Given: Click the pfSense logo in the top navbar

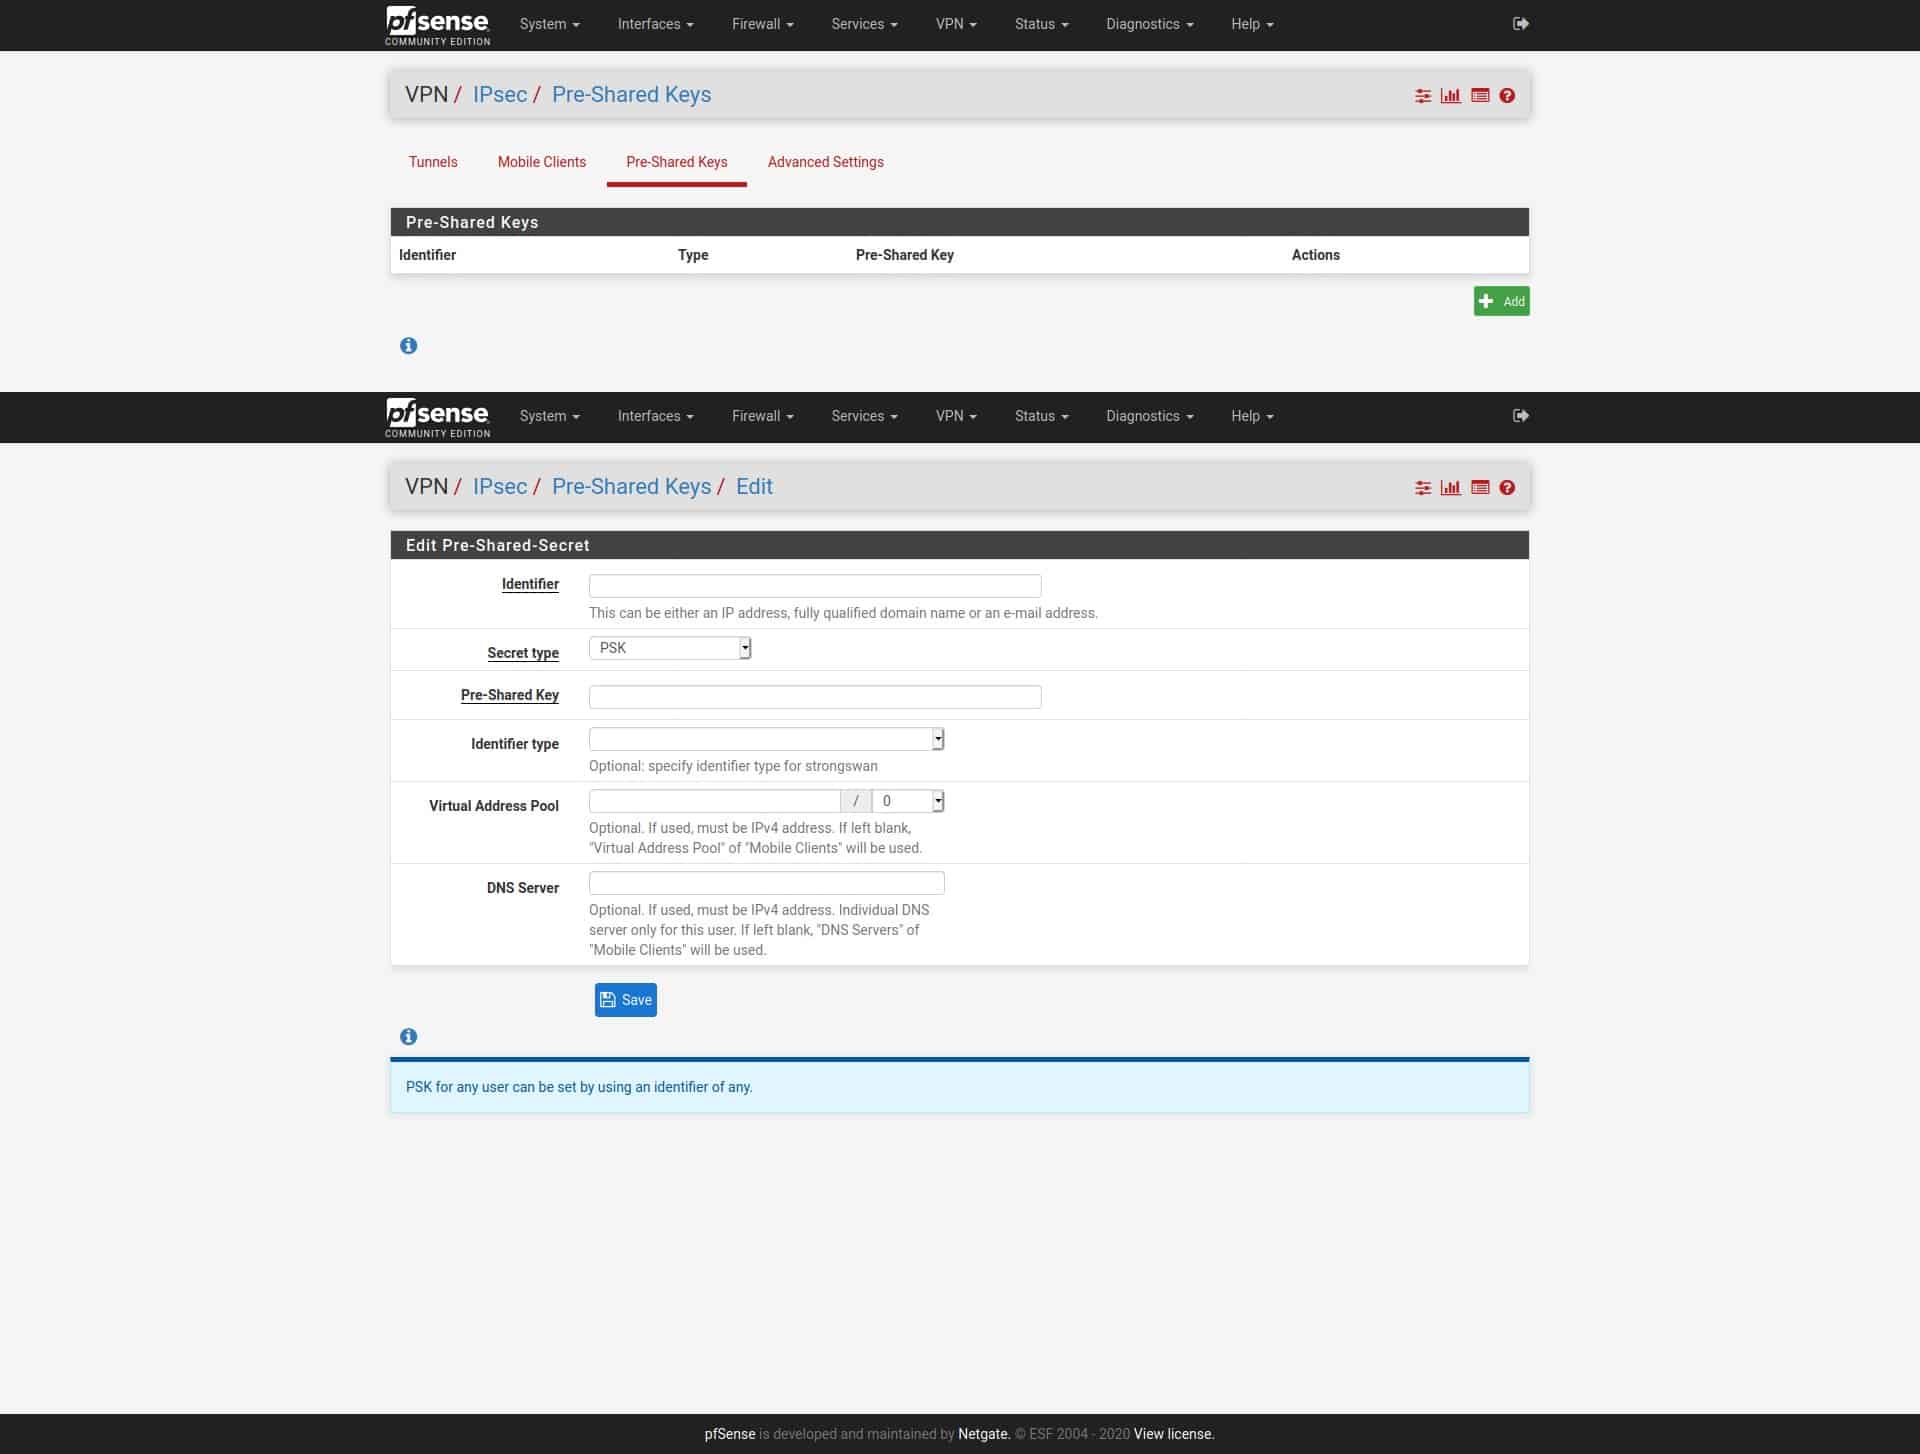Looking at the screenshot, I should 437,25.
